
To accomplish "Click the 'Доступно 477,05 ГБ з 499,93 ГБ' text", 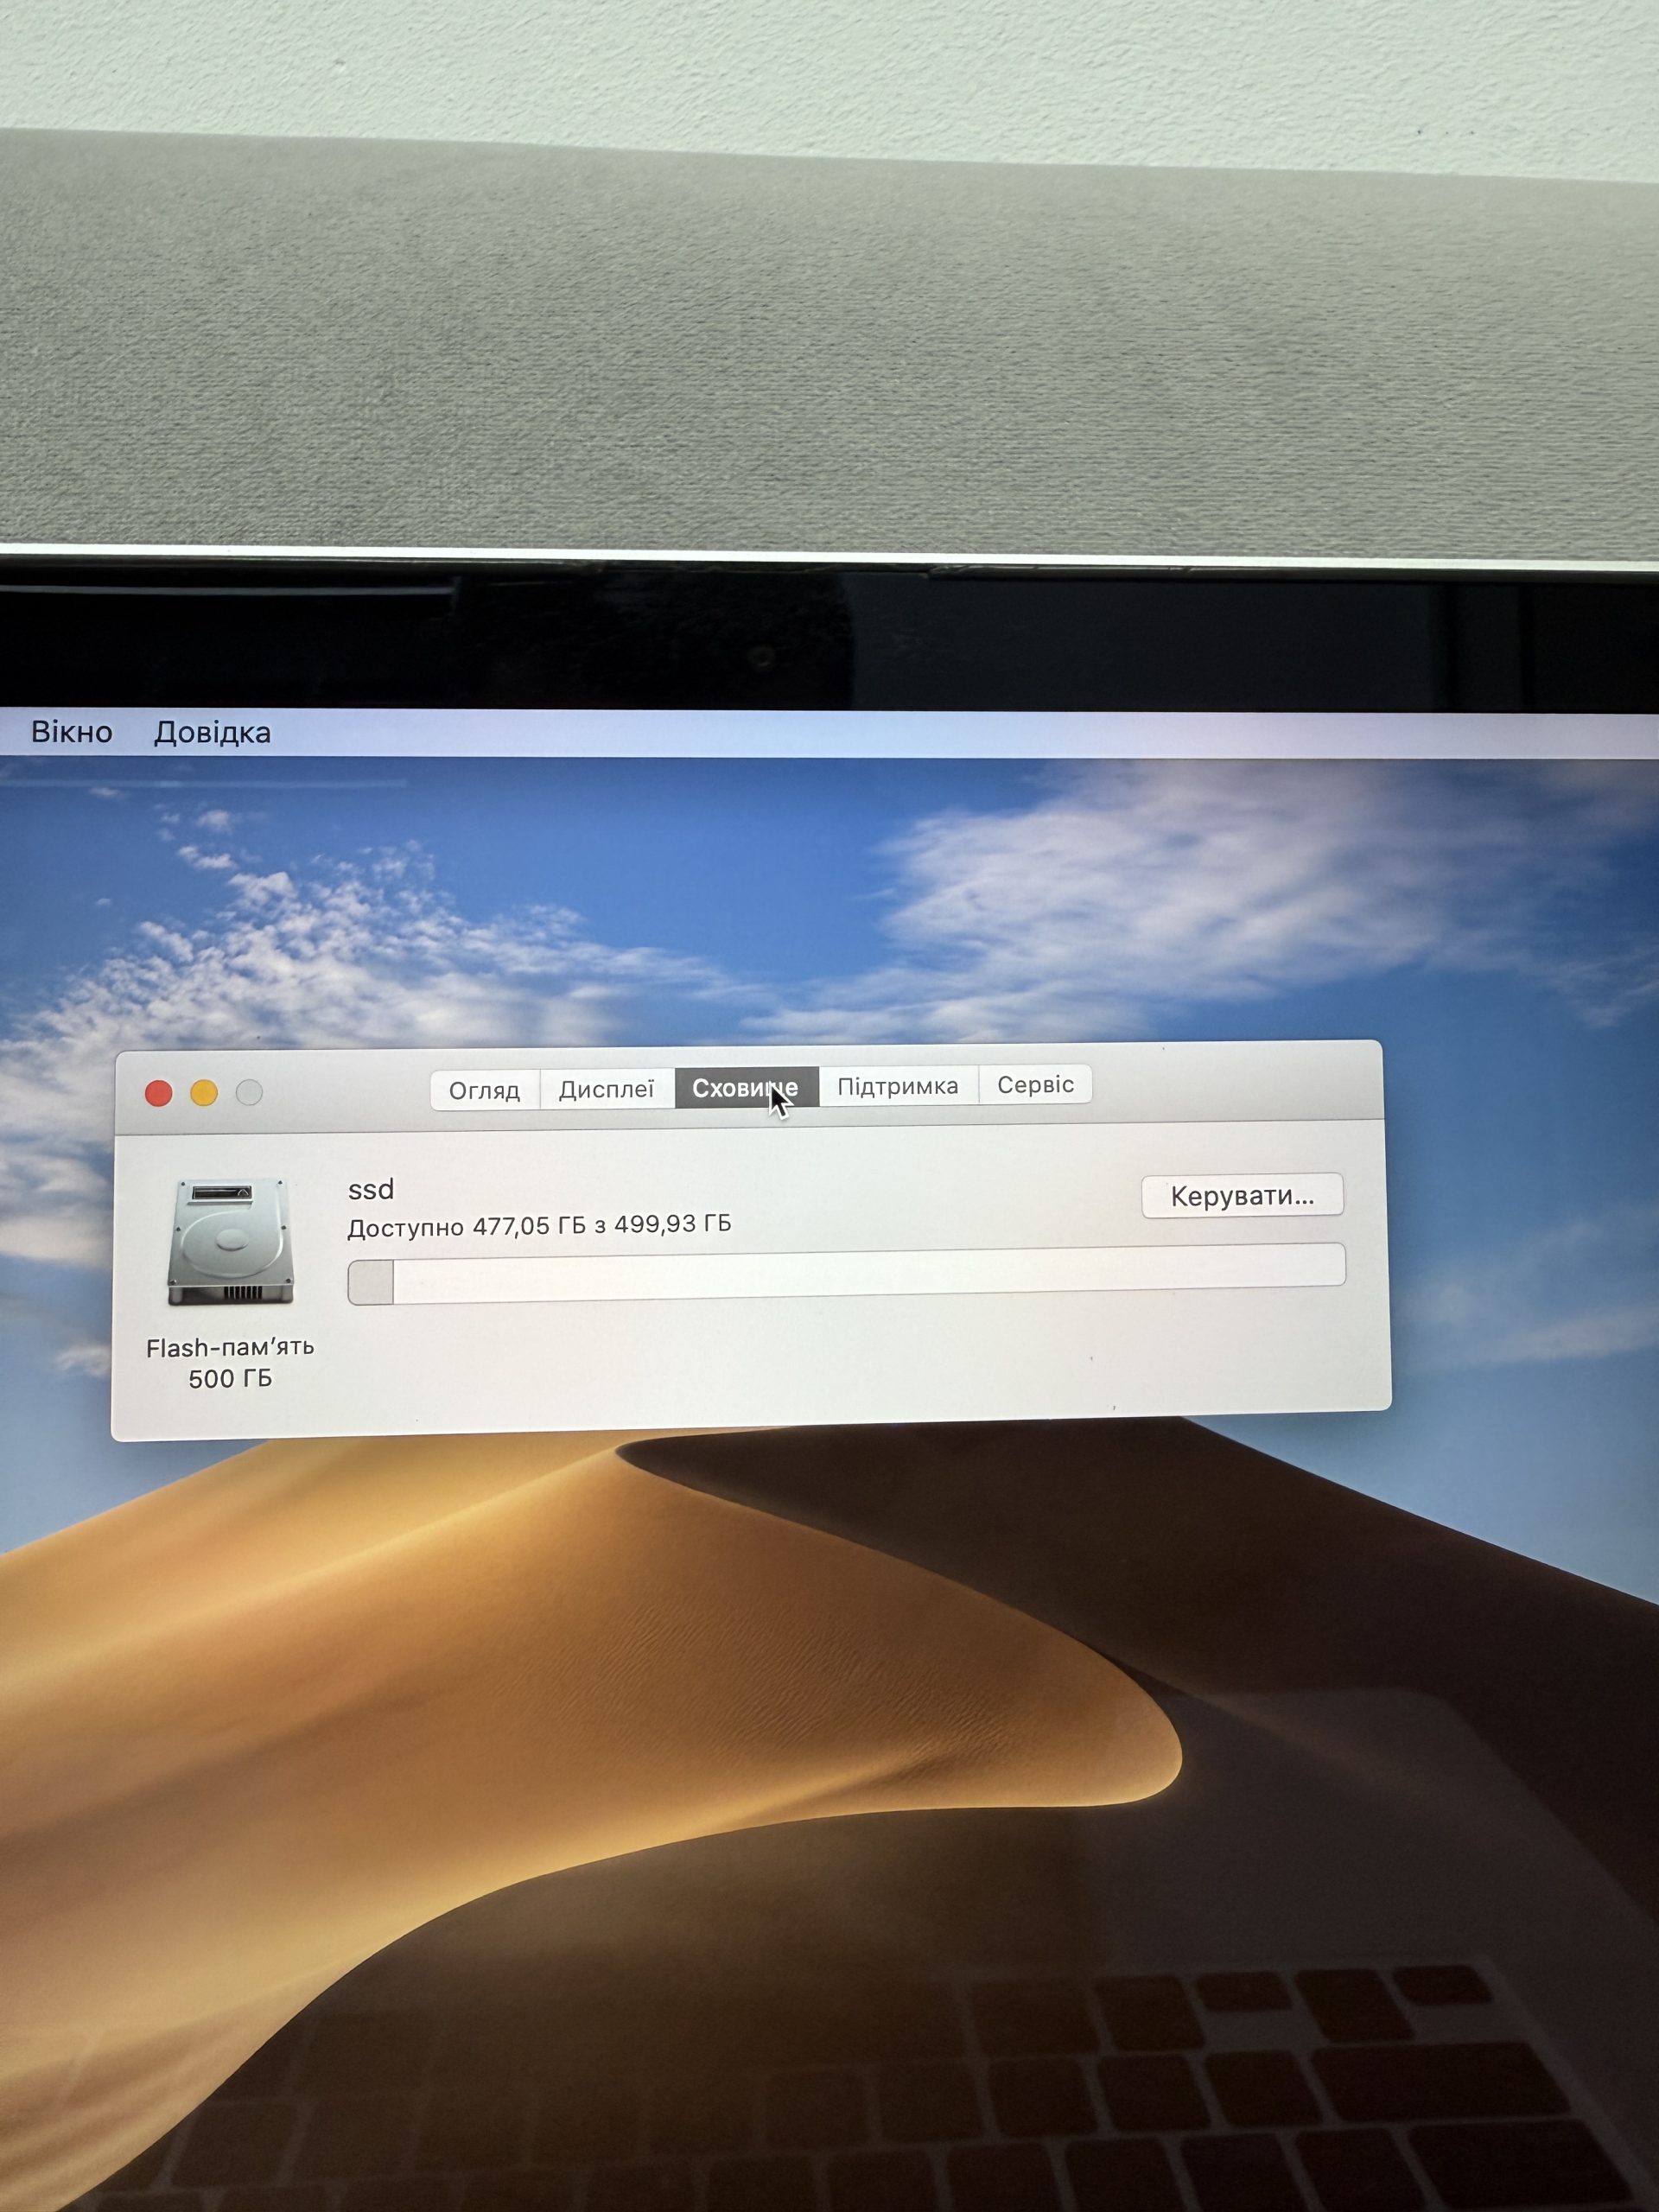I will pos(539,1226).
